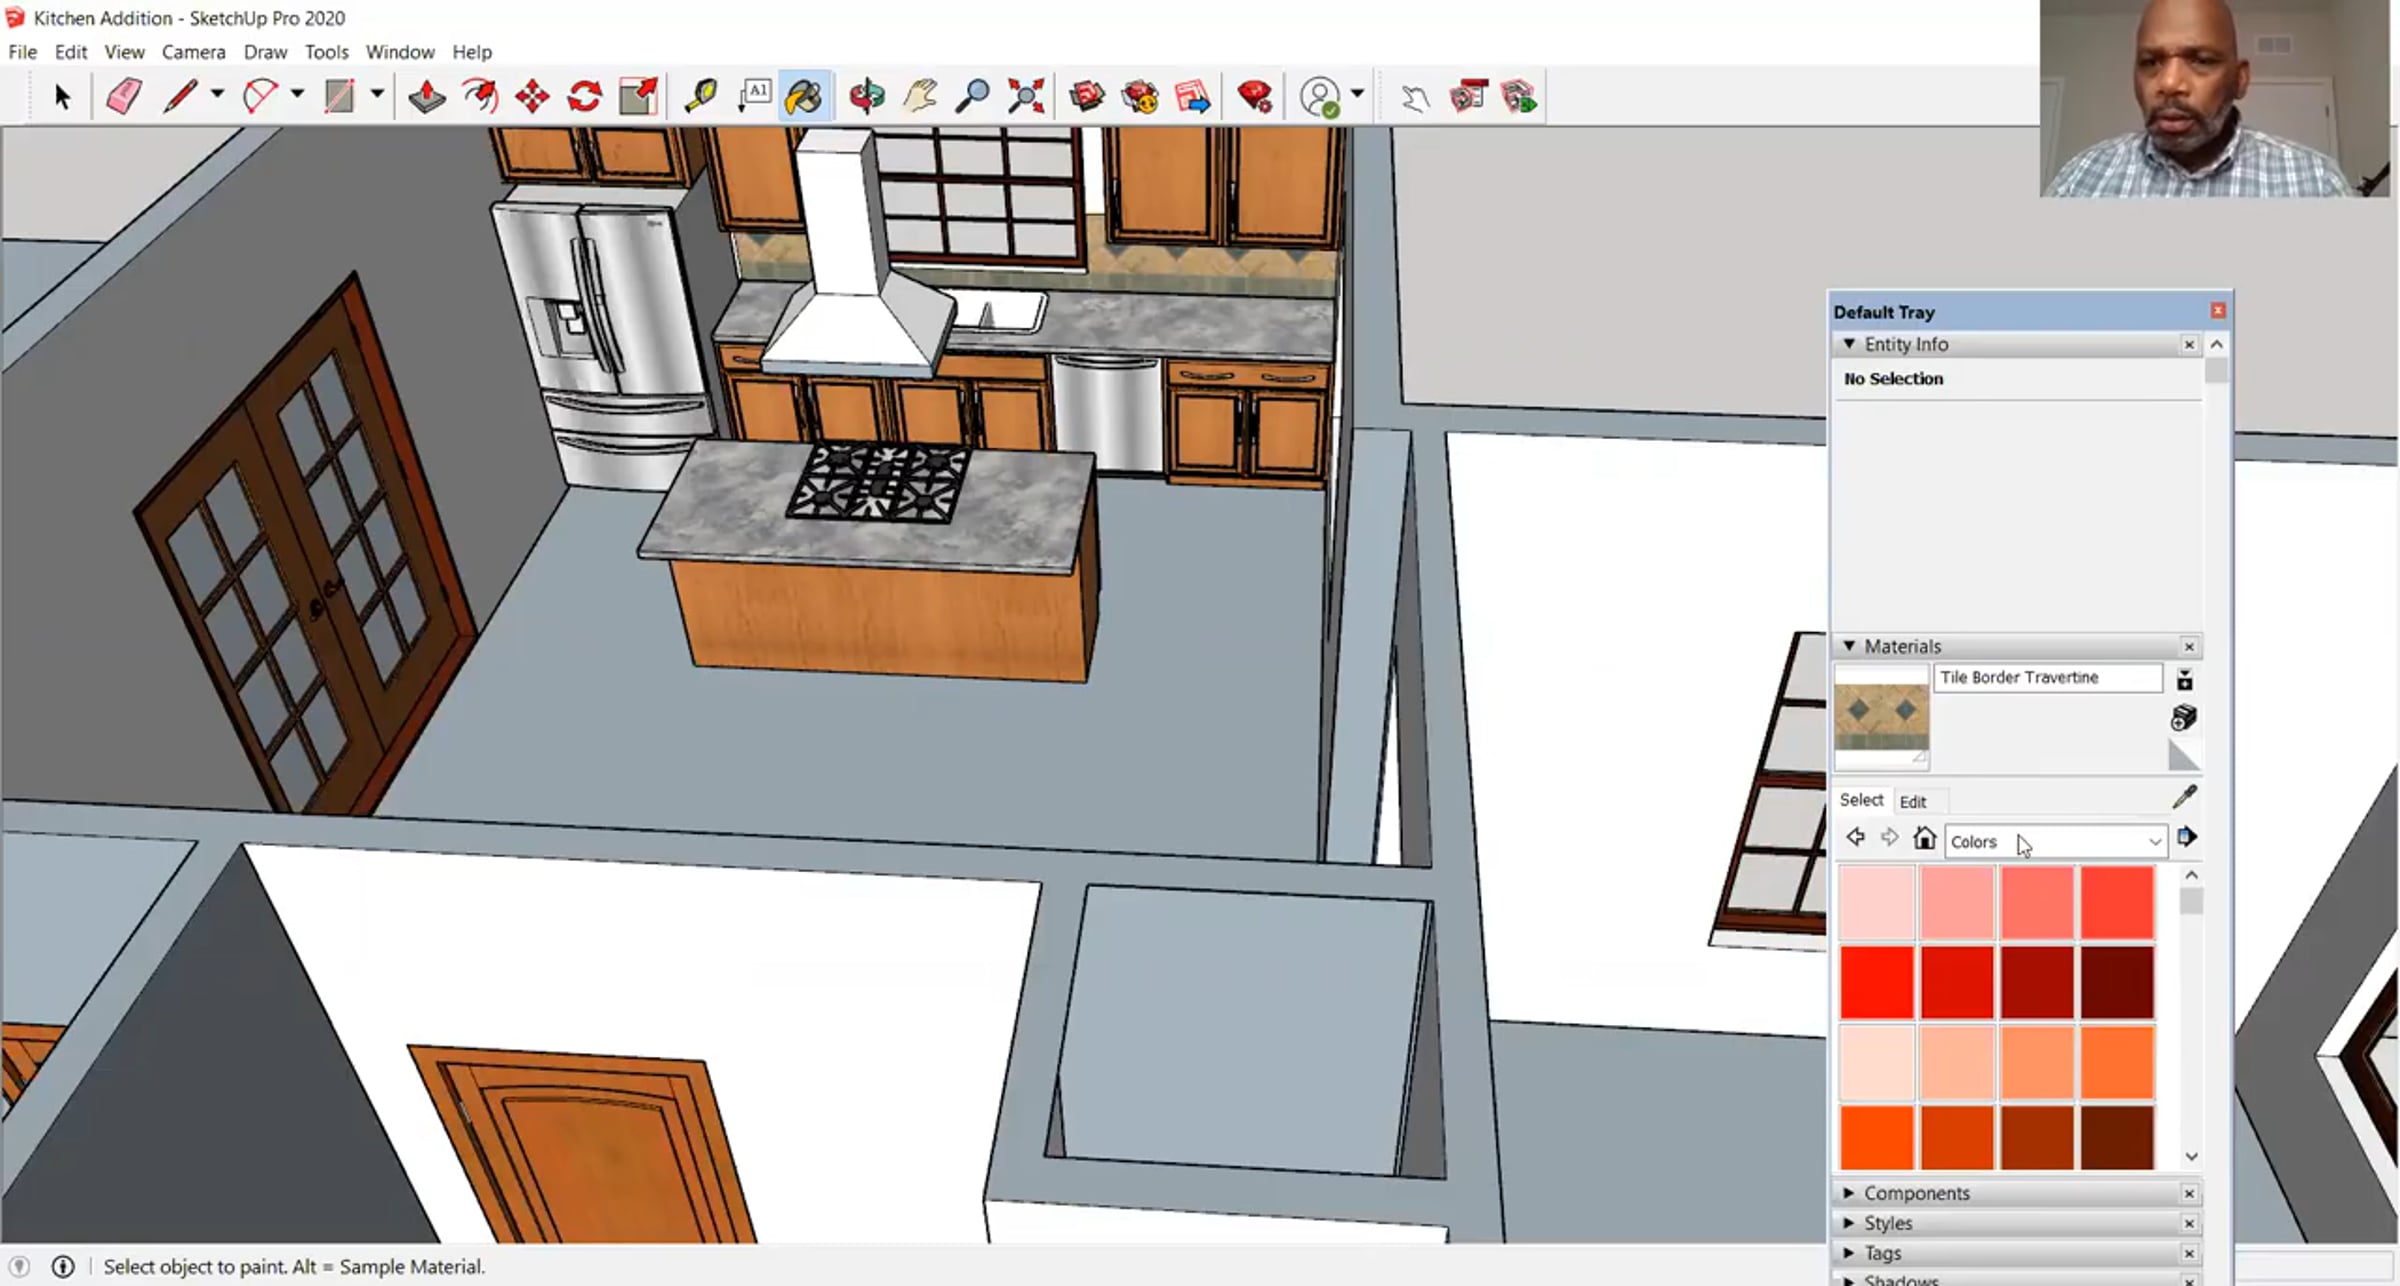This screenshot has width=2400, height=1286.
Task: Open the pencil line tool dropdown arrow
Action: pyautogui.click(x=217, y=94)
